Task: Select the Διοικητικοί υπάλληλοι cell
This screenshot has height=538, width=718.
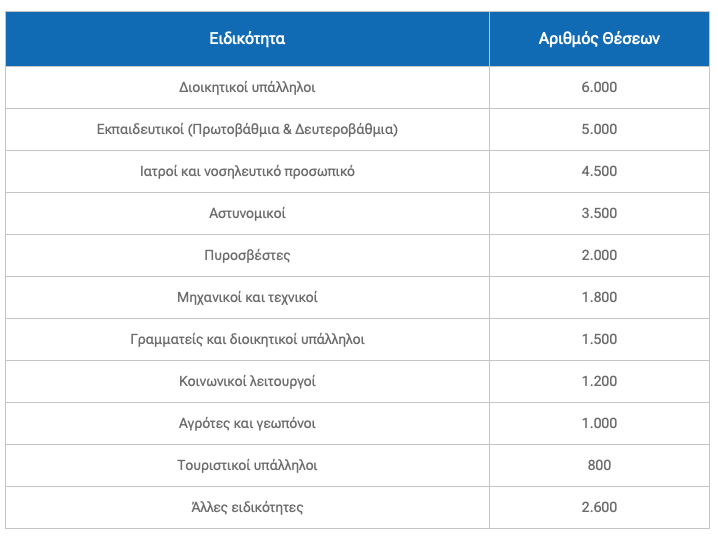Action: (x=247, y=87)
